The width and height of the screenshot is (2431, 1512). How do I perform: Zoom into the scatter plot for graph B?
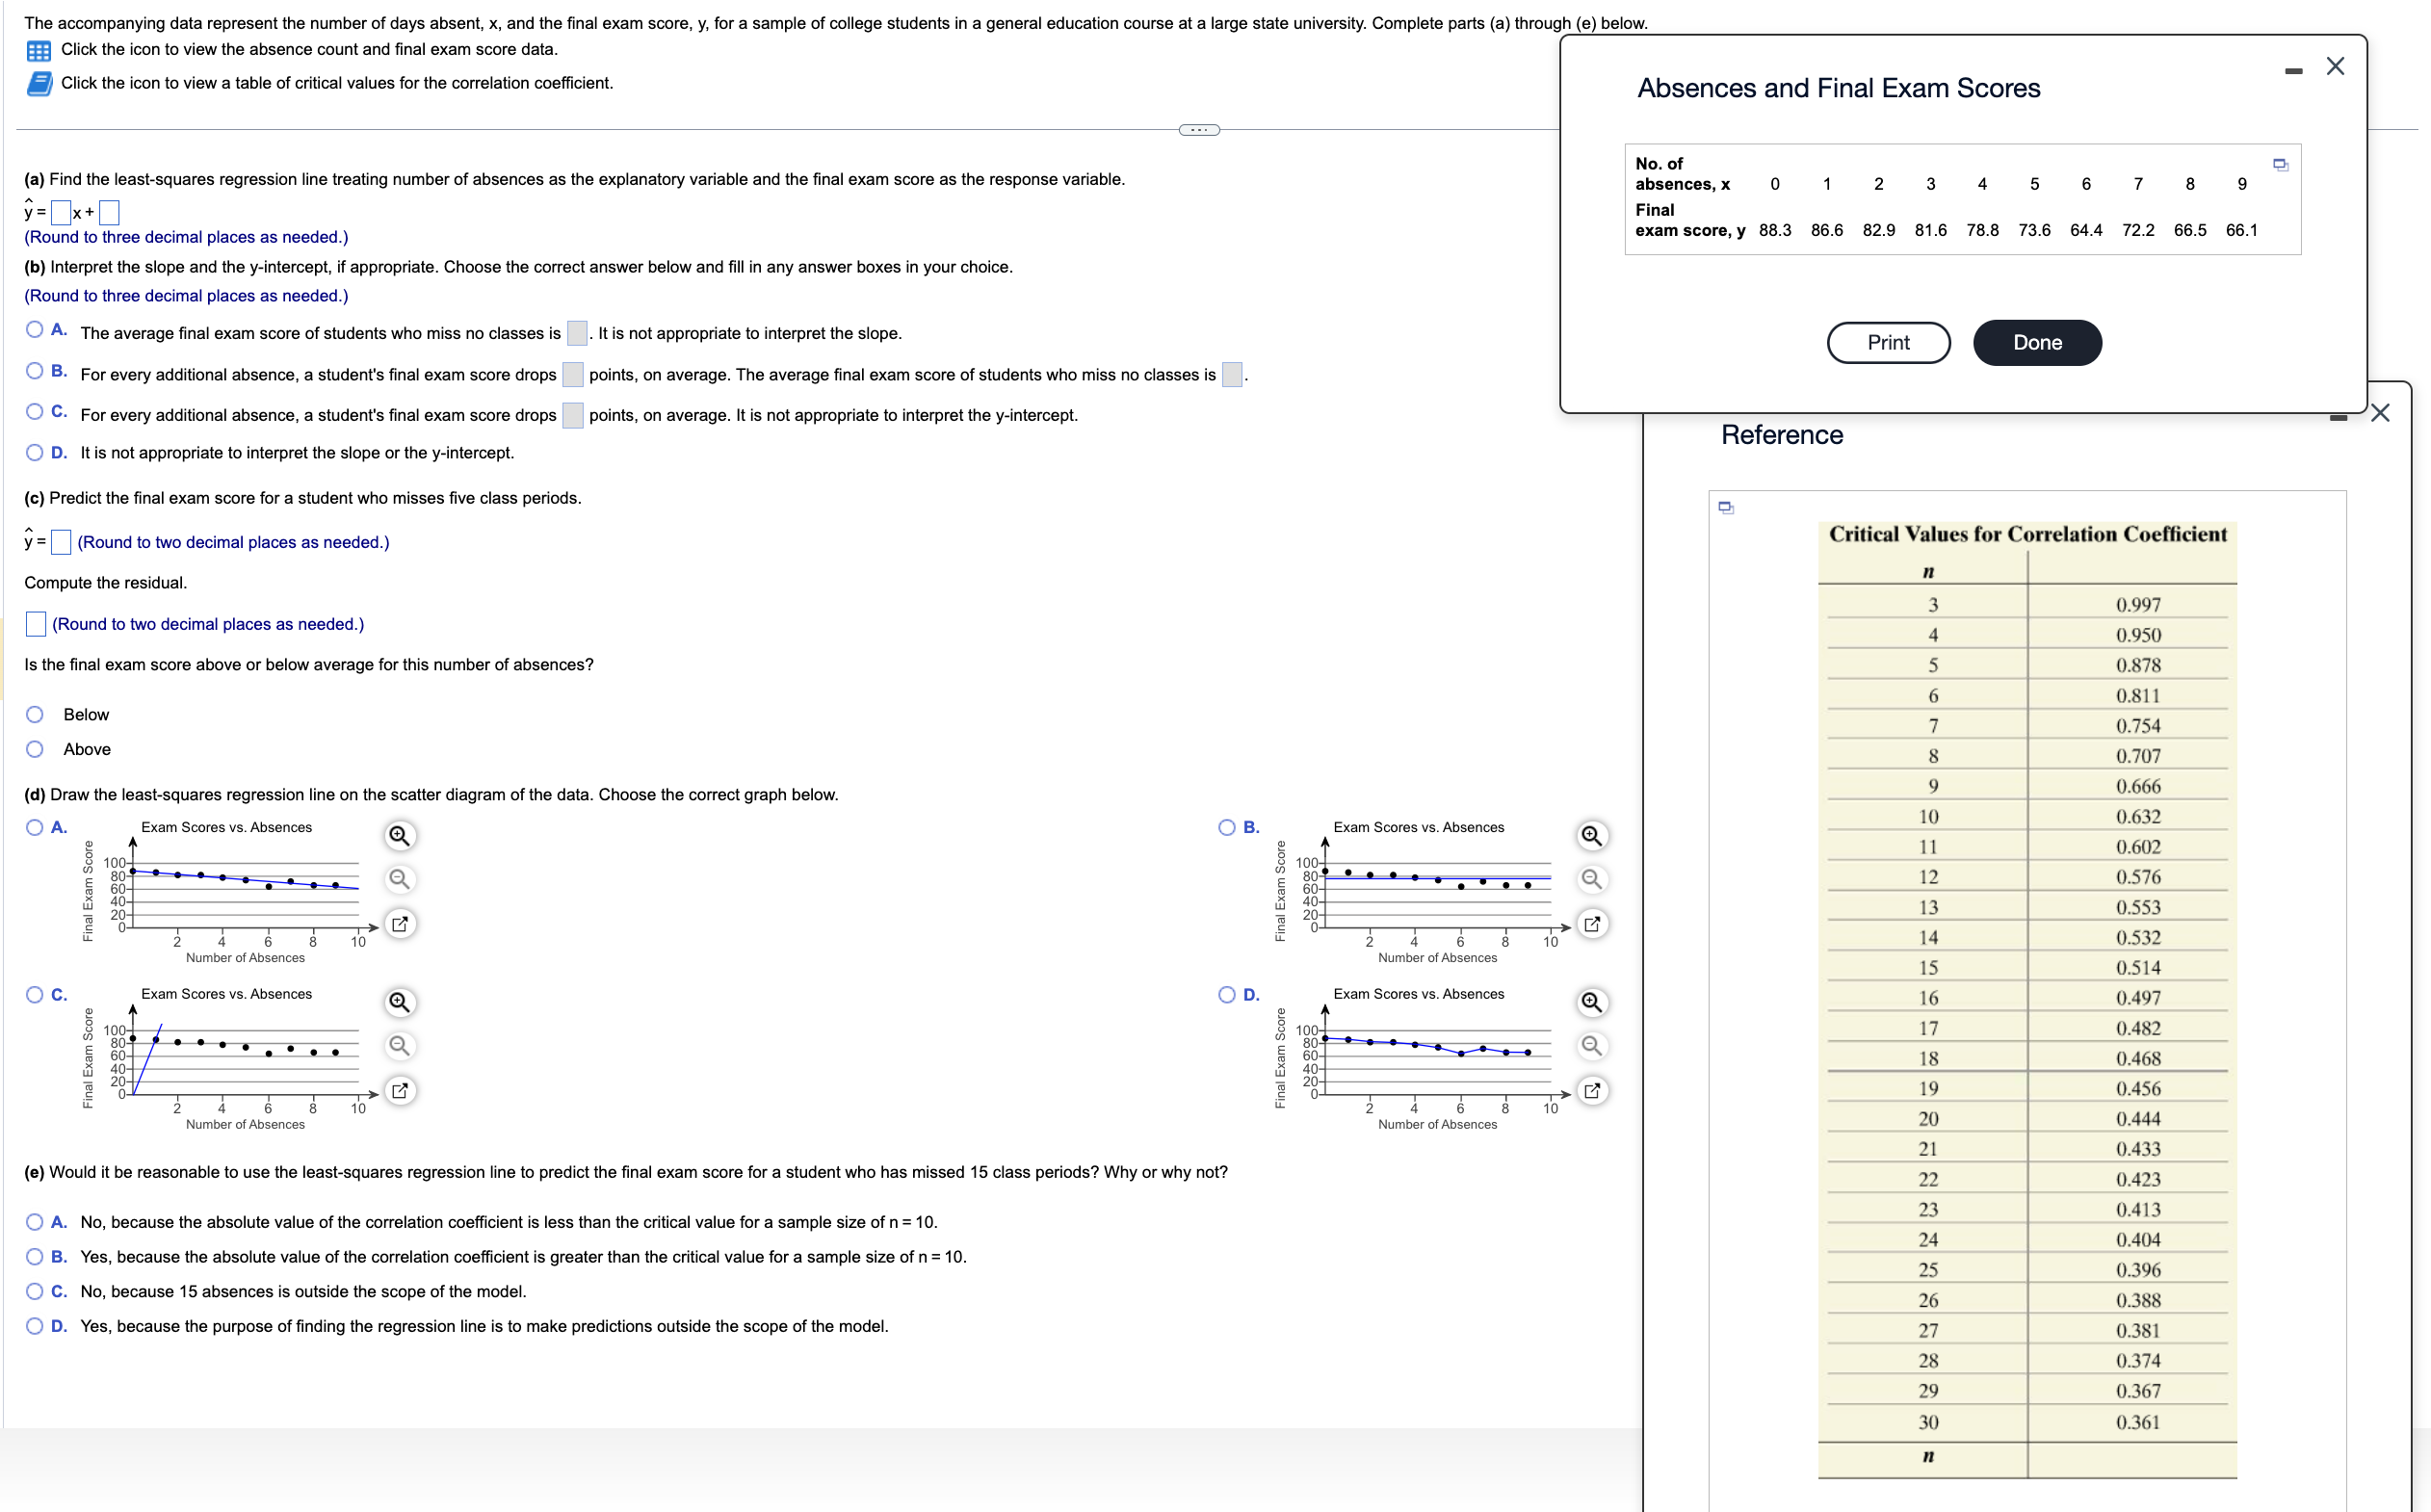(1593, 835)
